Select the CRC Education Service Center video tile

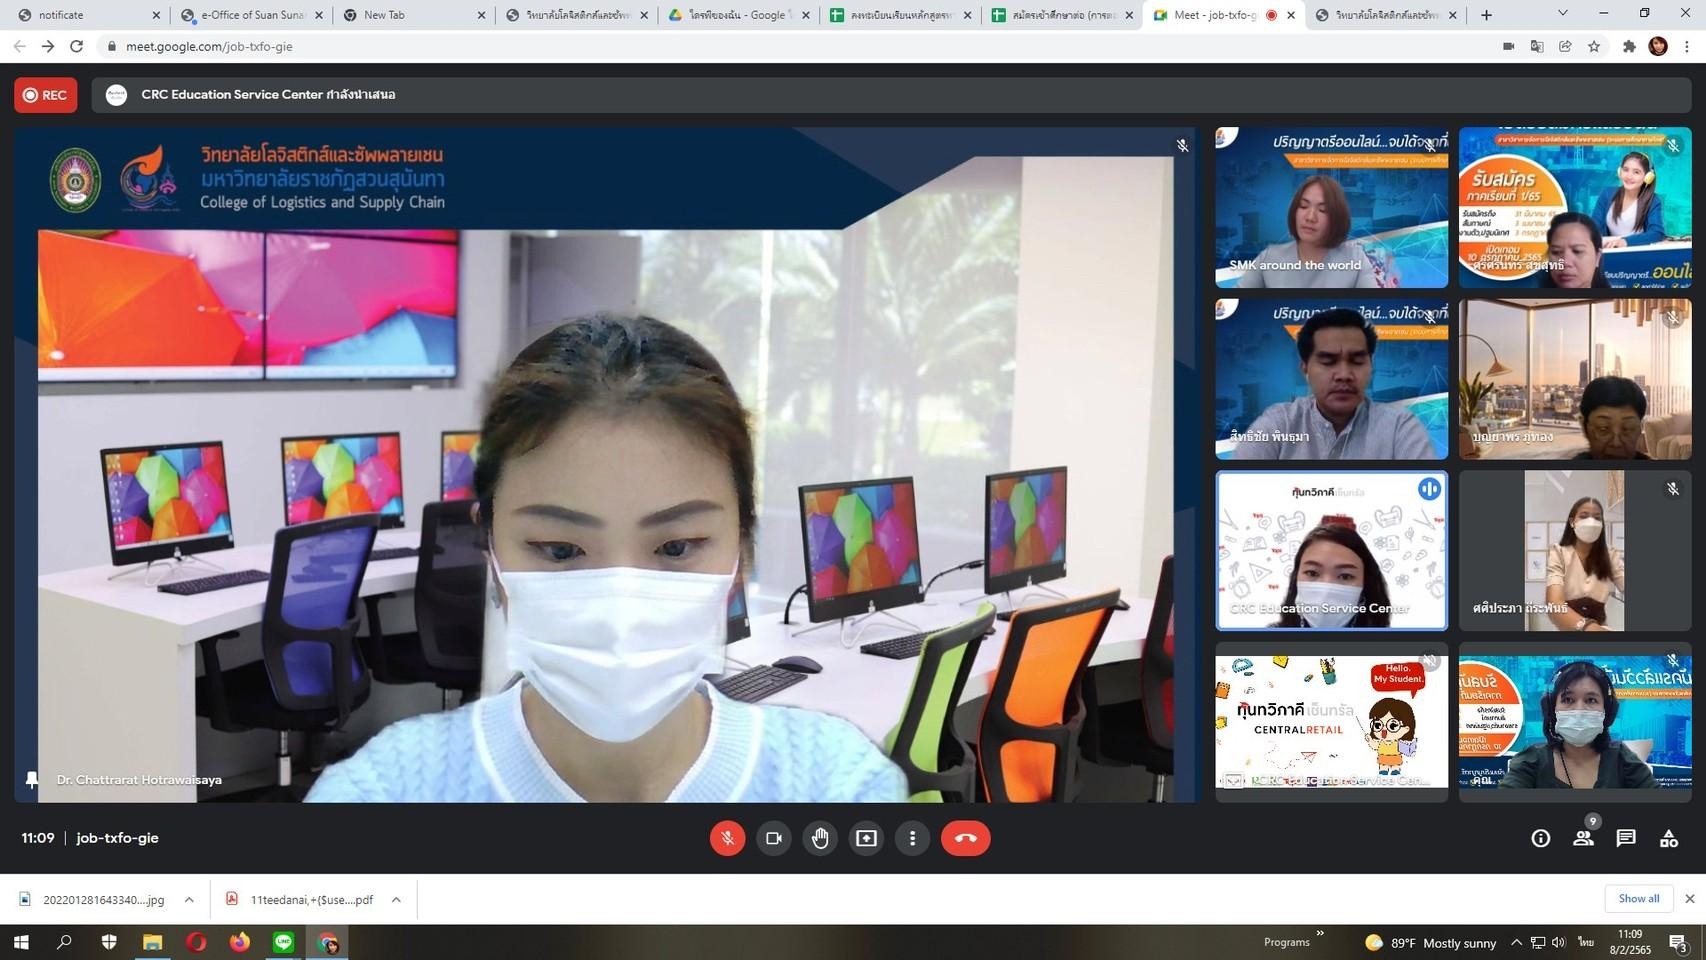(x=1331, y=550)
